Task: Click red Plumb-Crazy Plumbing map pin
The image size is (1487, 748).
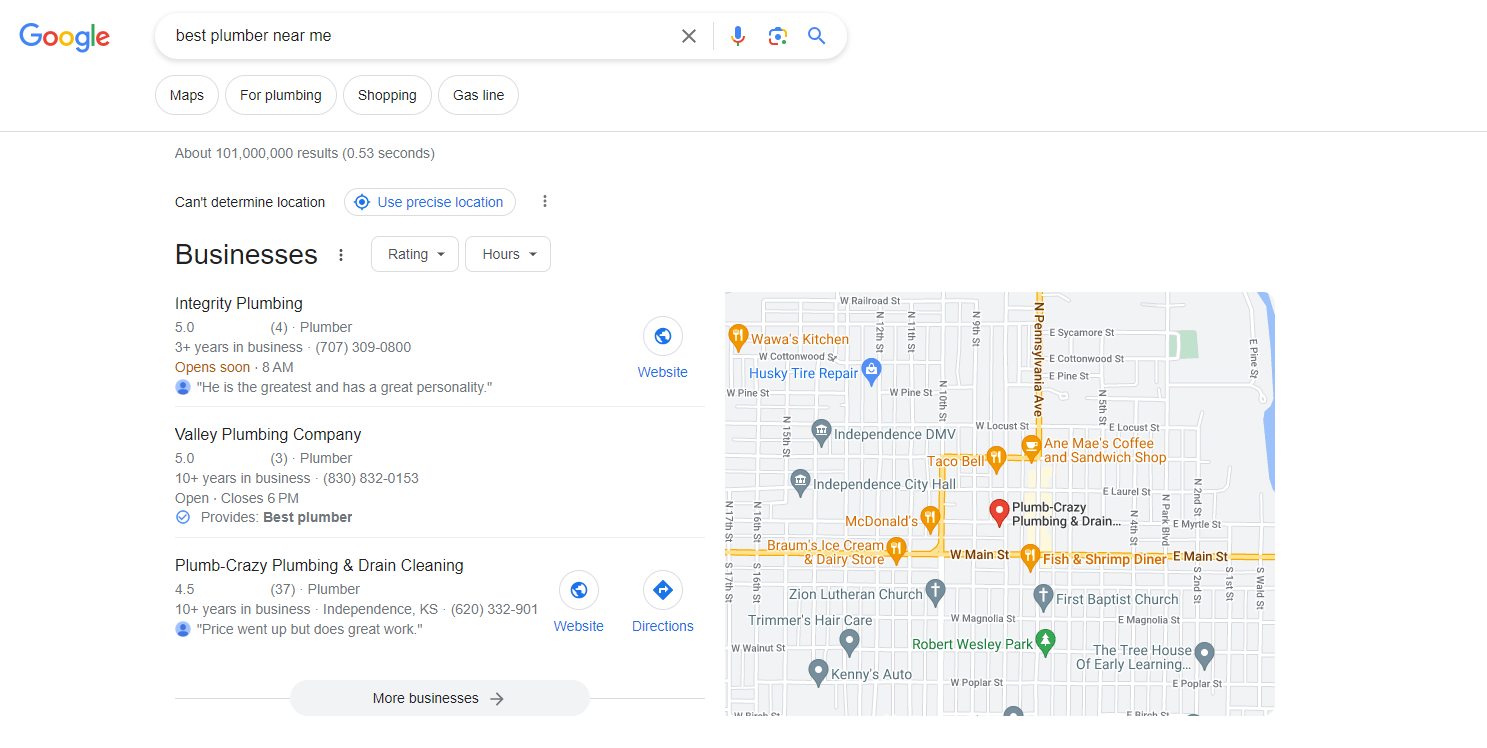Action: (998, 513)
